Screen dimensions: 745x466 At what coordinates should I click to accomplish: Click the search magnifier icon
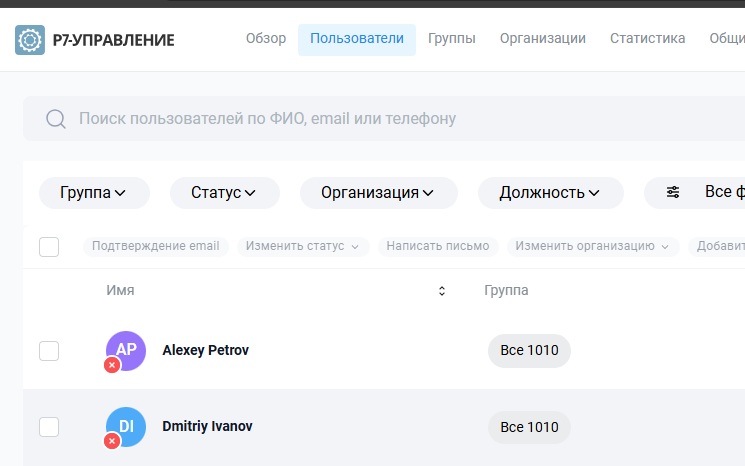(x=56, y=119)
